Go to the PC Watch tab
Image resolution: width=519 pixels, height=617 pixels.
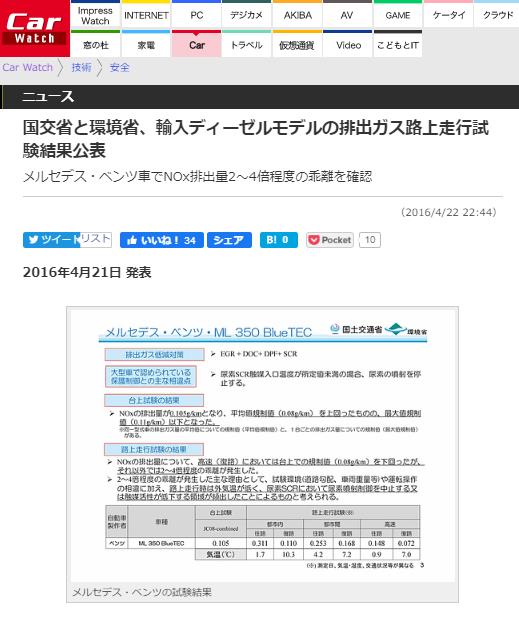[196, 15]
